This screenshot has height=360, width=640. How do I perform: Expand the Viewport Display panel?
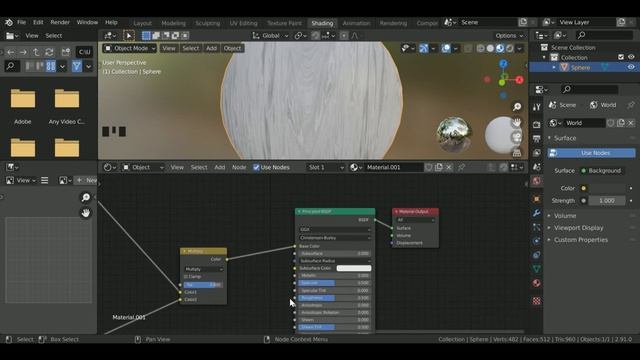click(x=578, y=228)
